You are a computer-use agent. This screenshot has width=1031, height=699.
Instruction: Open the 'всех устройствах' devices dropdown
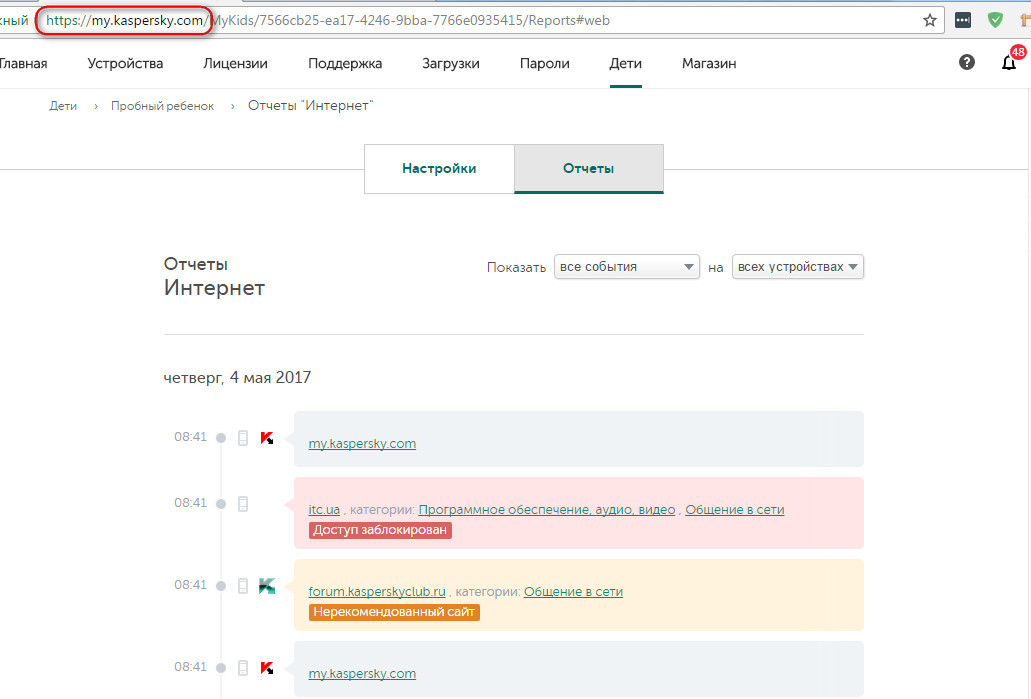pyautogui.click(x=798, y=267)
